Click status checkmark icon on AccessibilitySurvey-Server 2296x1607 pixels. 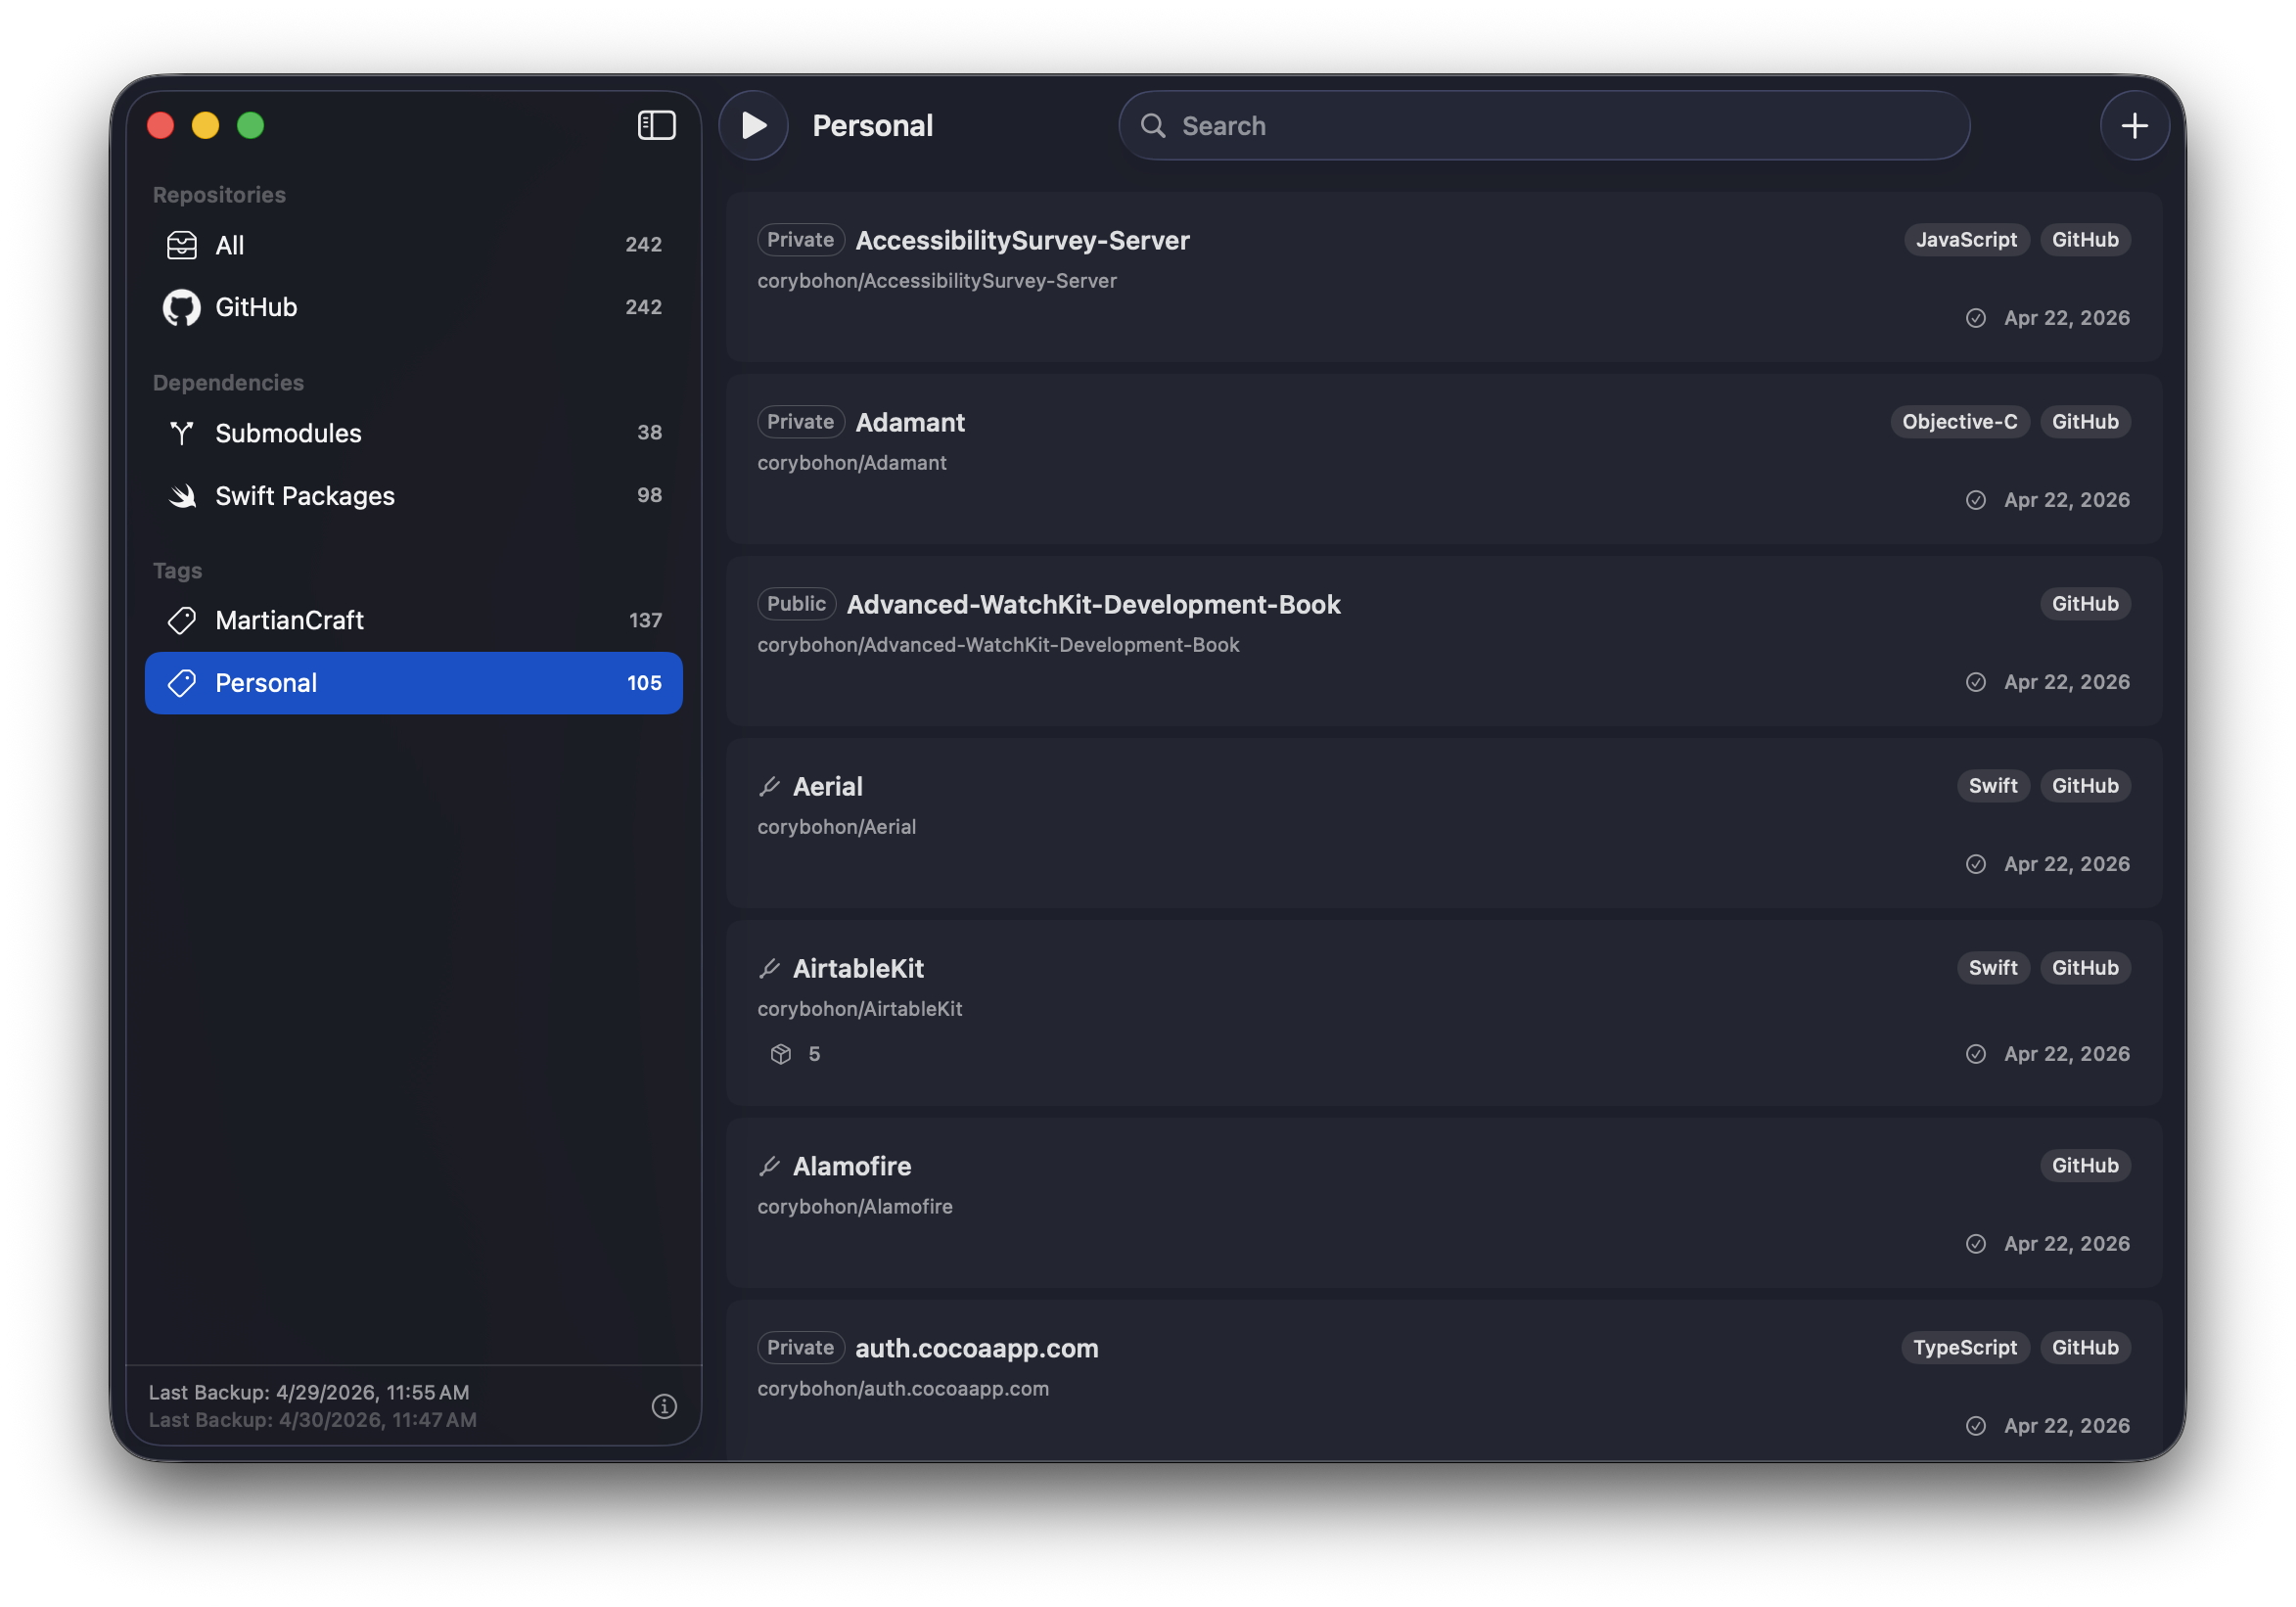click(x=1975, y=318)
